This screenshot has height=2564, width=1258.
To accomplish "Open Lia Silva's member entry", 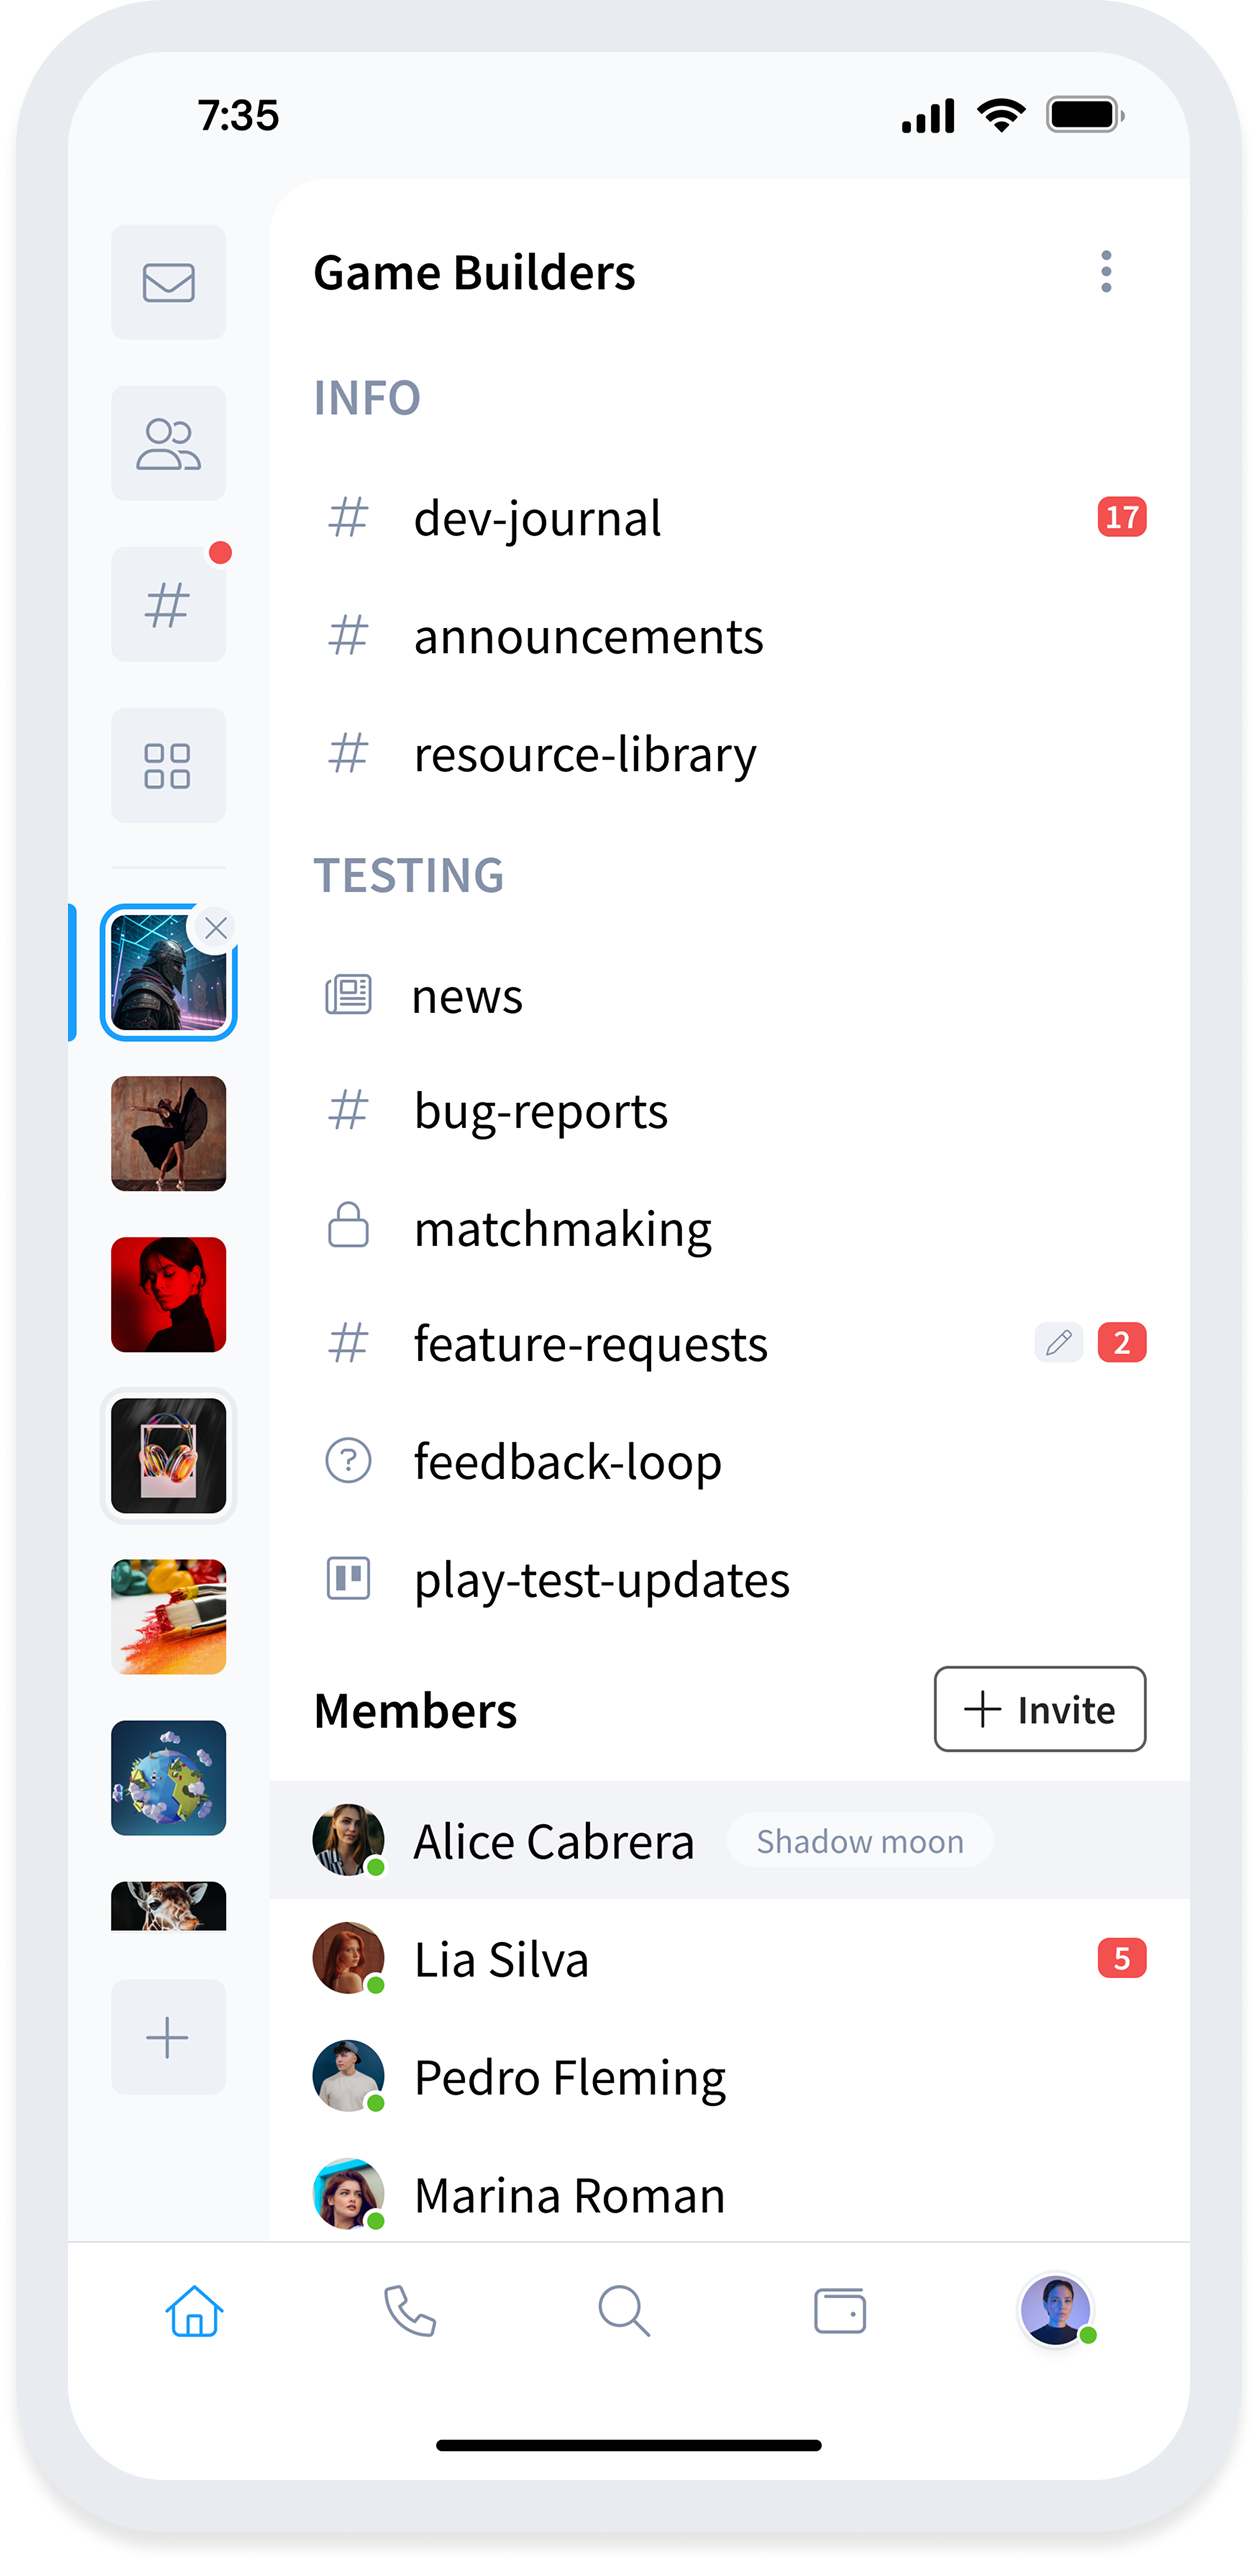I will [730, 1958].
